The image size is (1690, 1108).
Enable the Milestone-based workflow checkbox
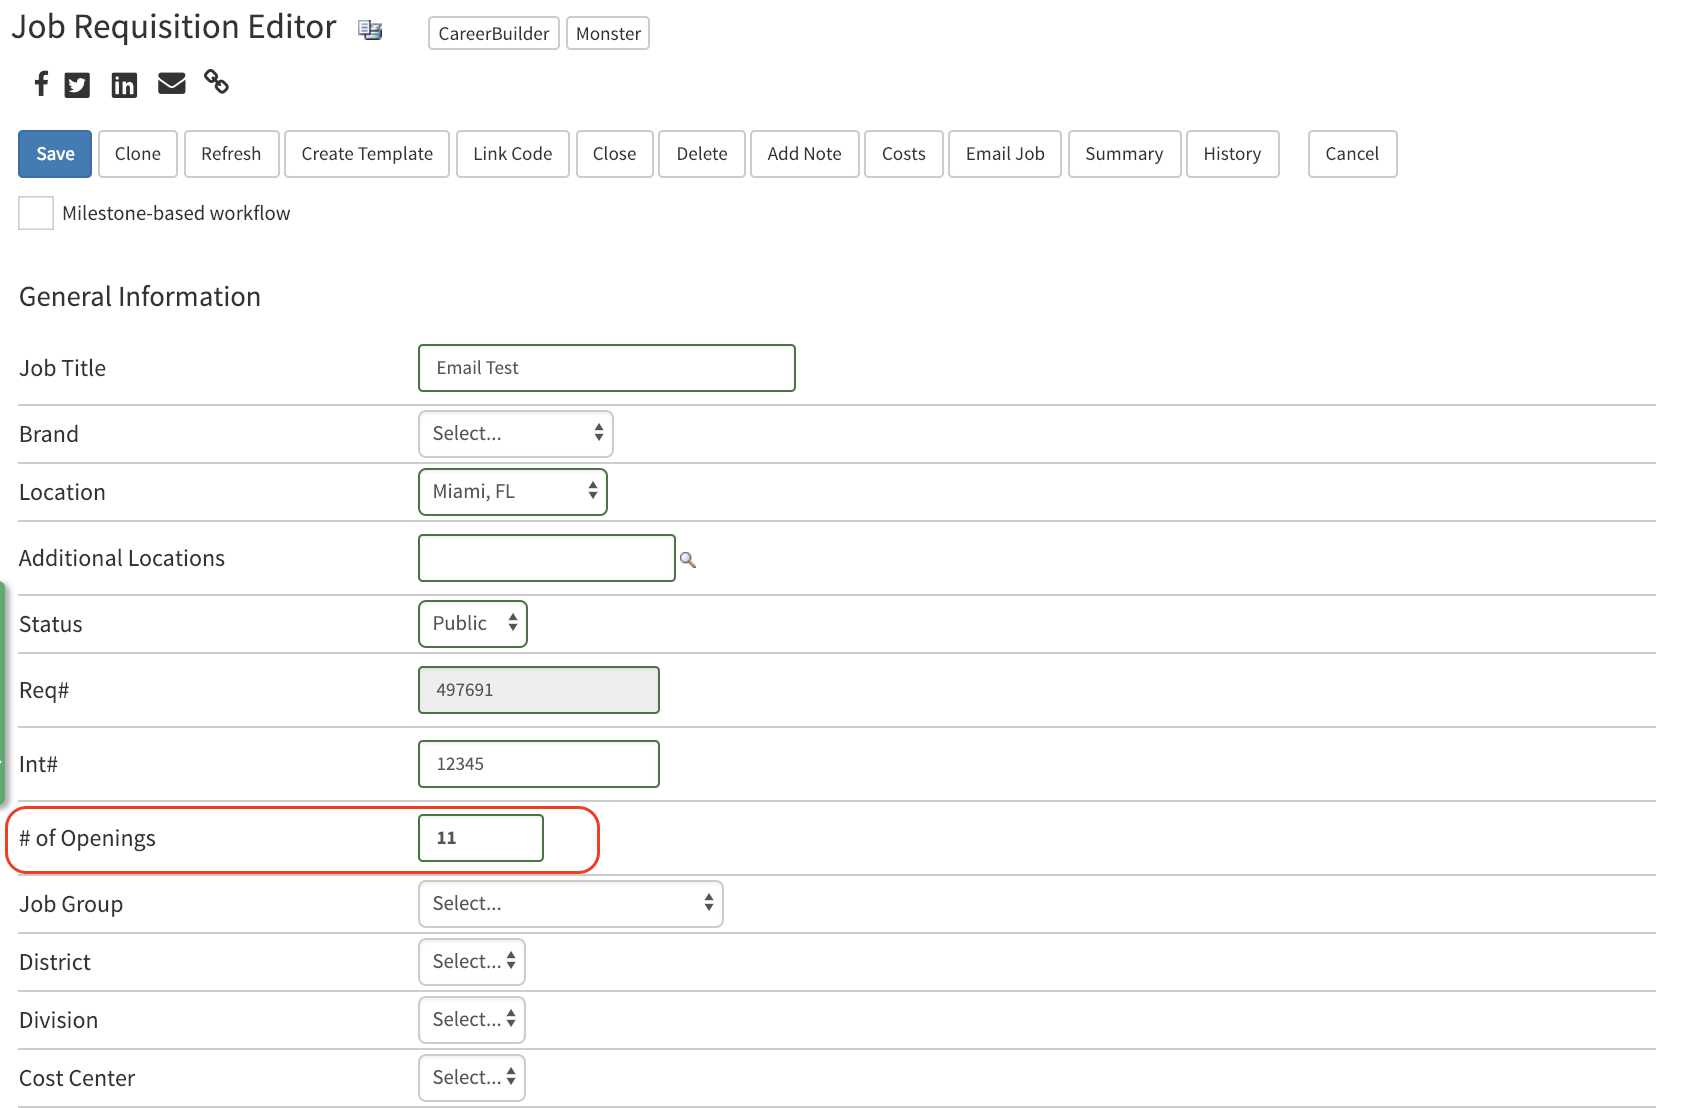click(35, 213)
